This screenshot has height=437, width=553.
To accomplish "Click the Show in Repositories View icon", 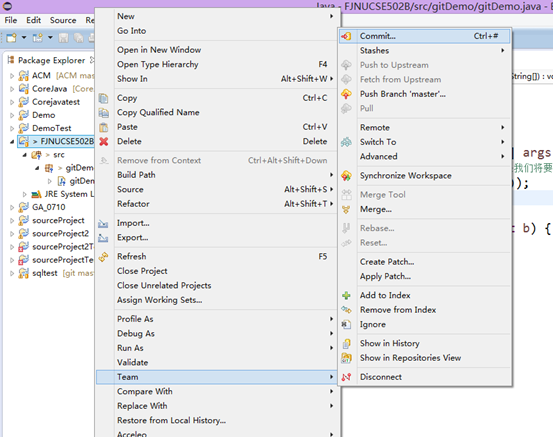I will click(346, 358).
